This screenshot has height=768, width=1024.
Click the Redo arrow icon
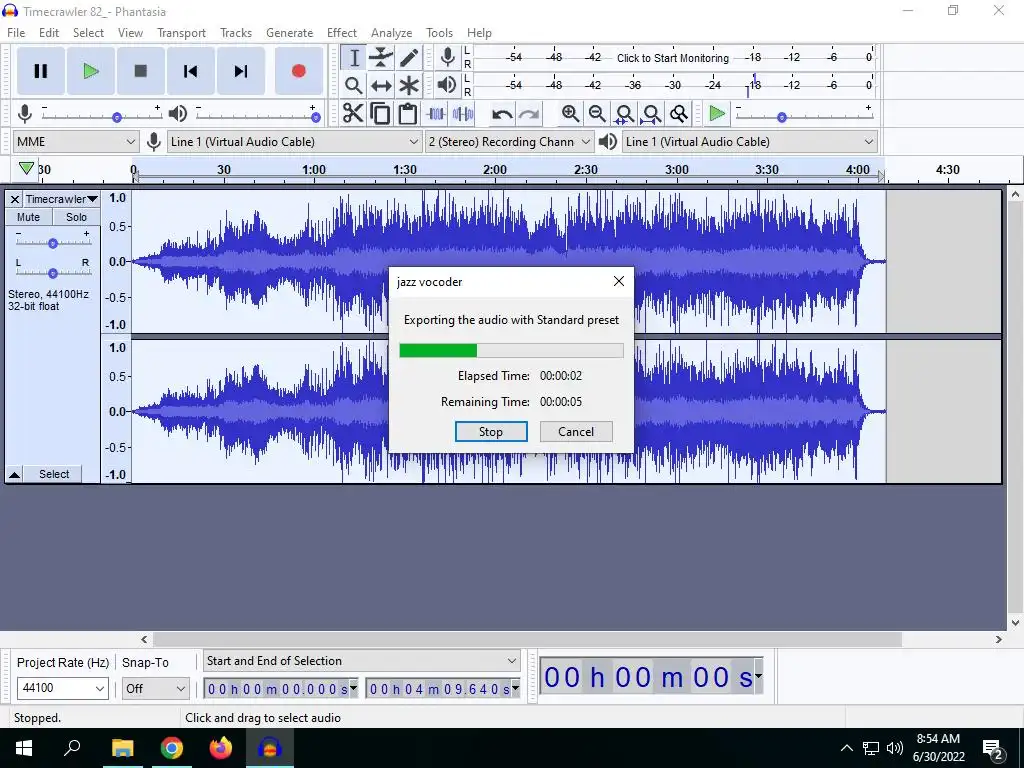coord(529,114)
